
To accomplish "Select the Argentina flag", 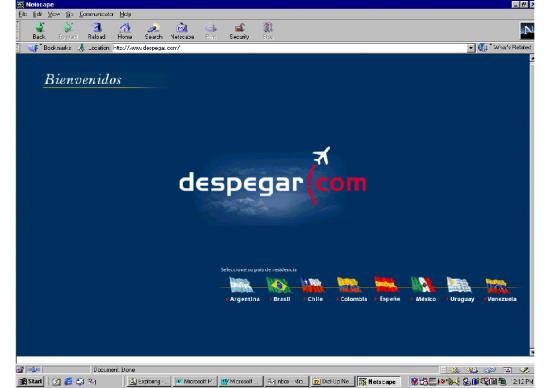I will pos(241,285).
